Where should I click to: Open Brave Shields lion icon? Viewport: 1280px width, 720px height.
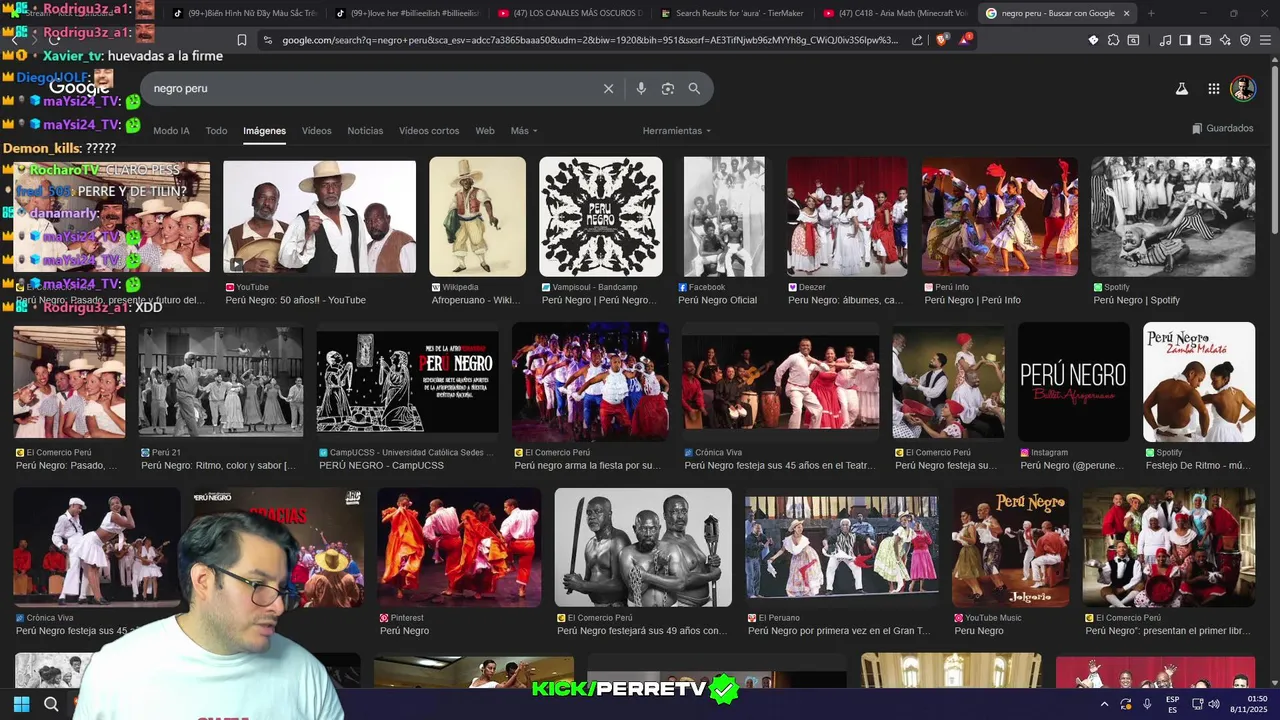942,40
